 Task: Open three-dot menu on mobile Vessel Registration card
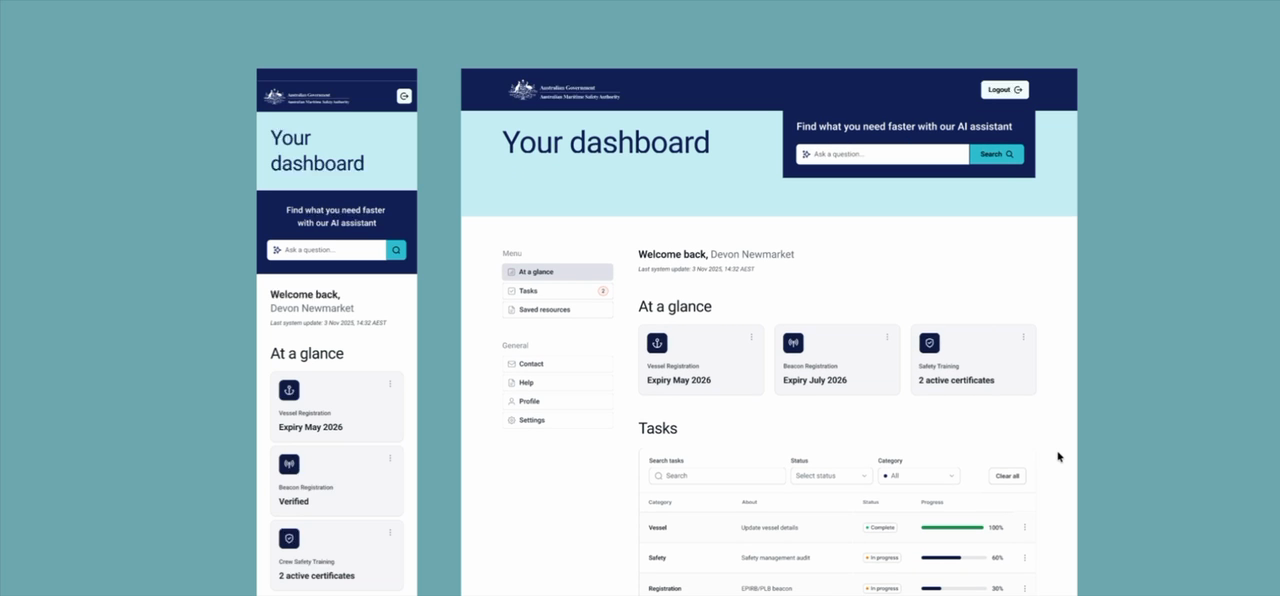pos(390,383)
